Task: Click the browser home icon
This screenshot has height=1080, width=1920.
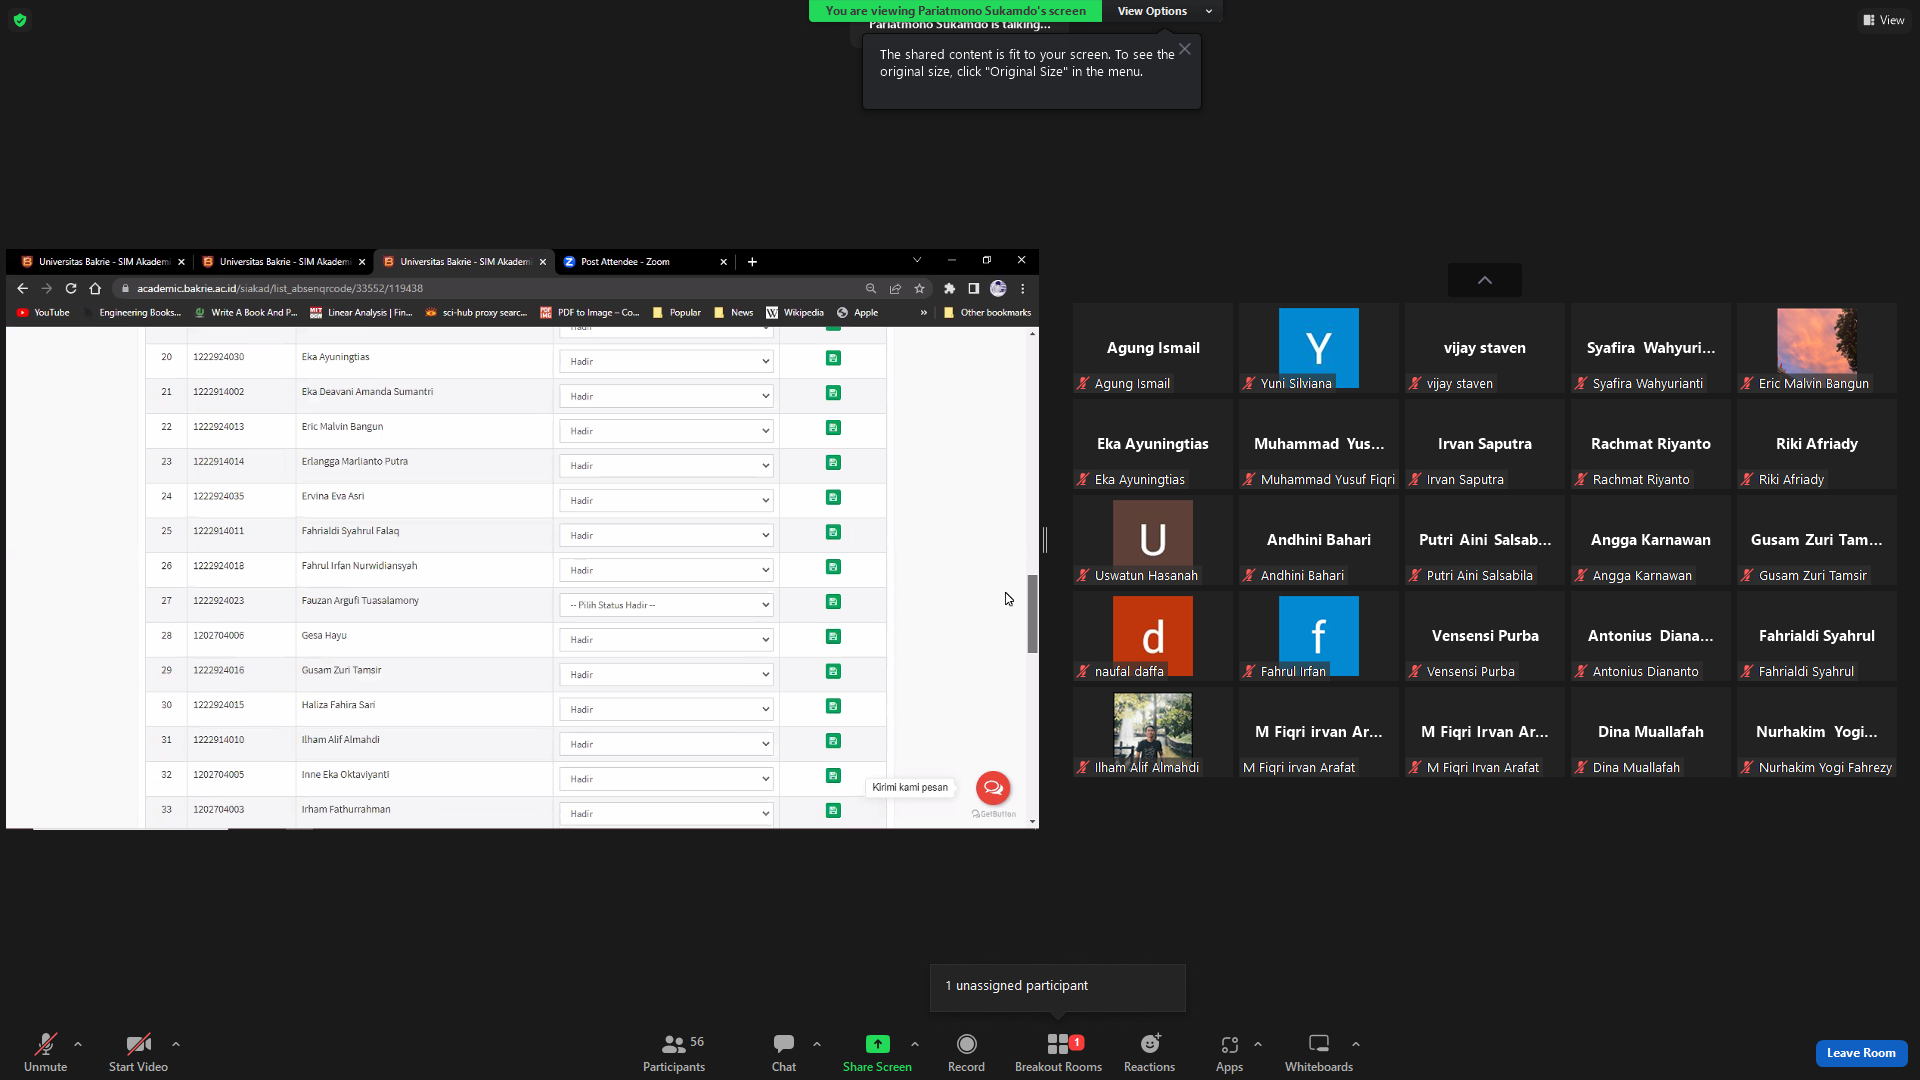Action: [x=95, y=288]
